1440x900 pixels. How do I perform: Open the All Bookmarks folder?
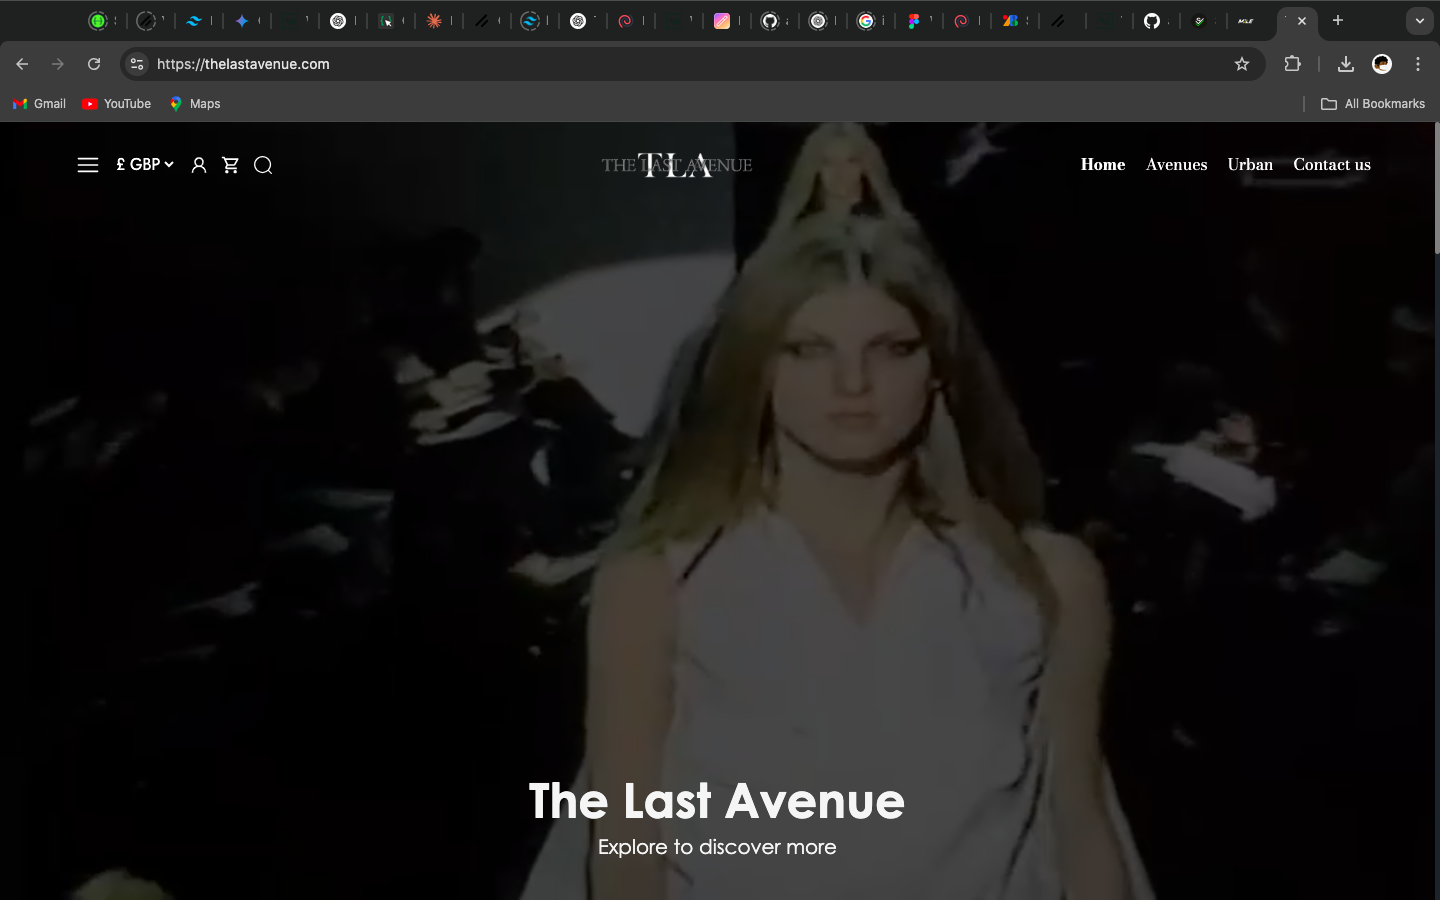[x=1373, y=104]
